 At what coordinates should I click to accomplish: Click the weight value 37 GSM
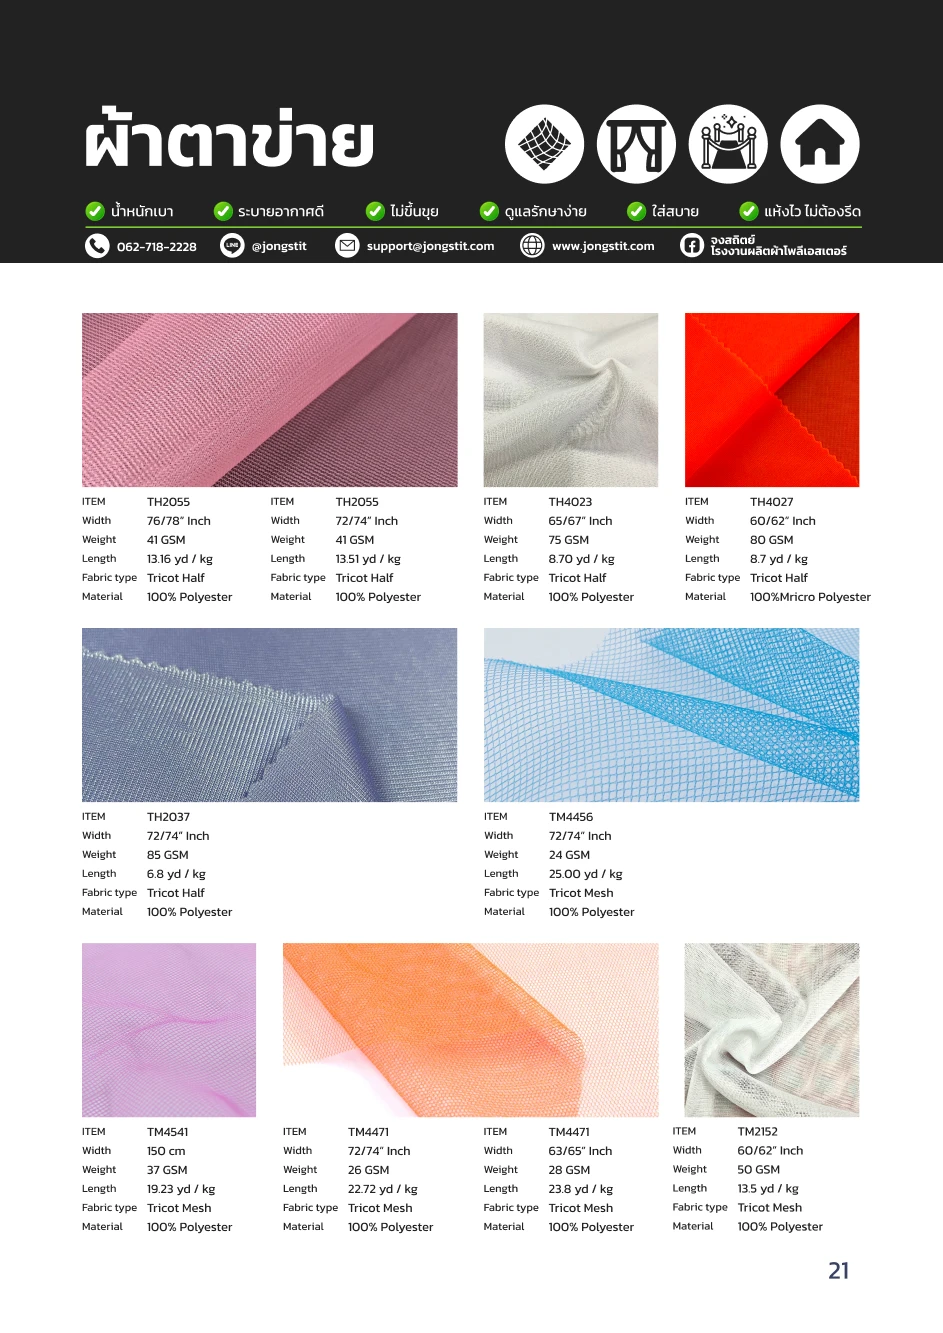167,1170
